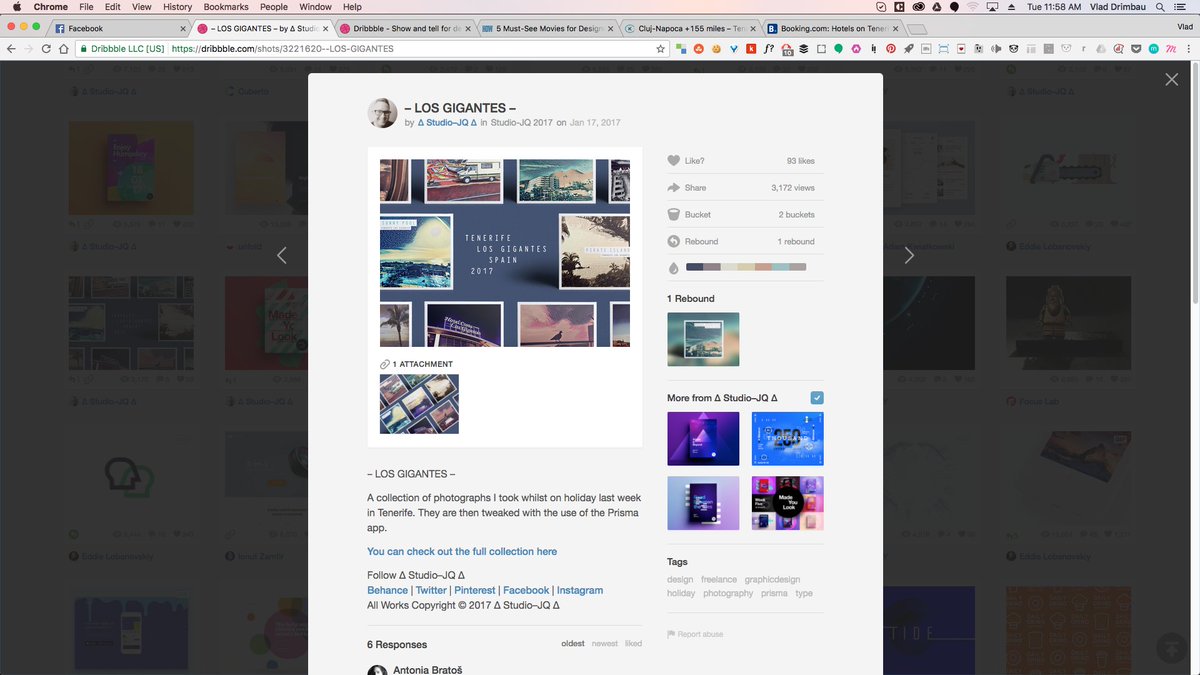
Task: Click commenter name 'Antonia Bratoš'
Action: point(429,669)
